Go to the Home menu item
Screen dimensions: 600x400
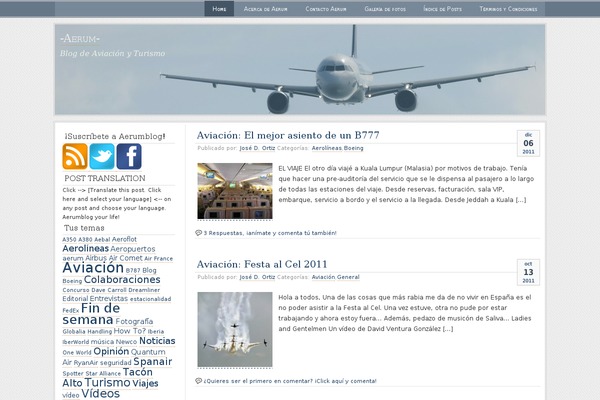coord(219,9)
